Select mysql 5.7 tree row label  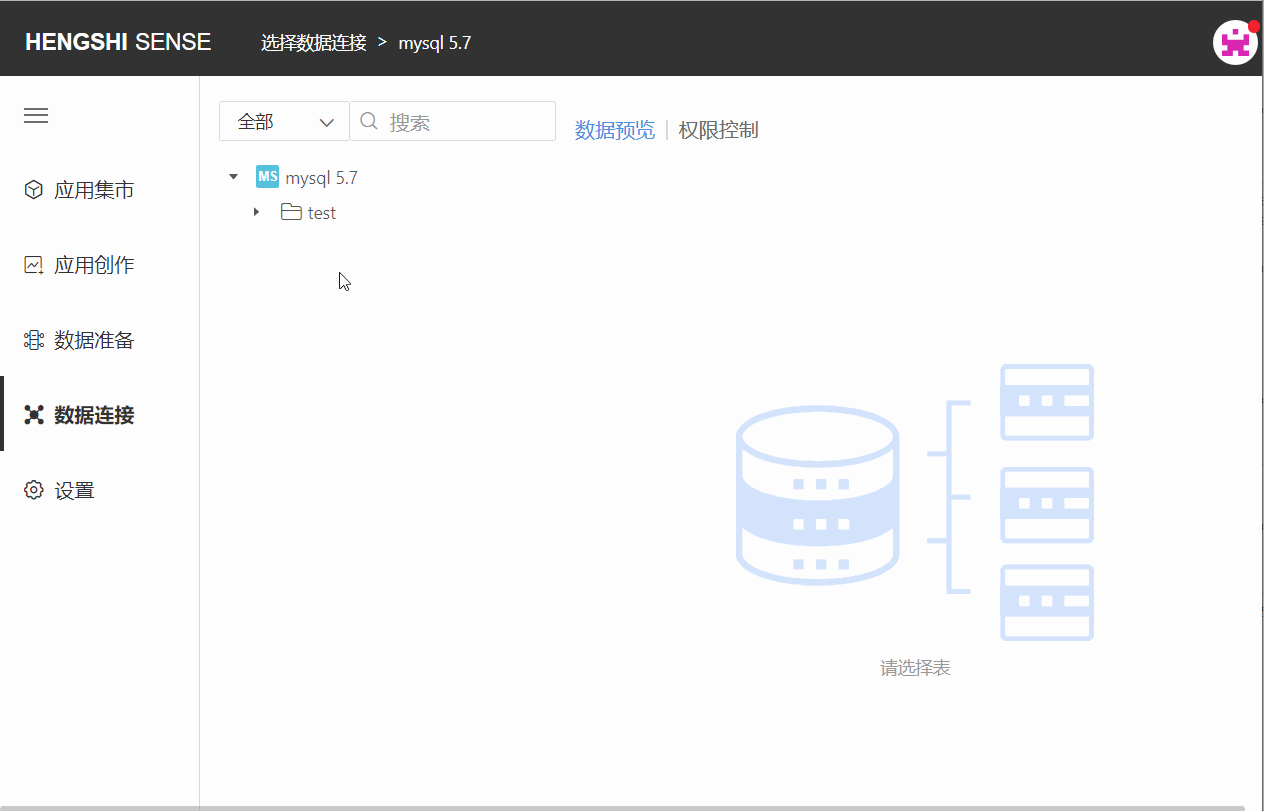pos(321,178)
